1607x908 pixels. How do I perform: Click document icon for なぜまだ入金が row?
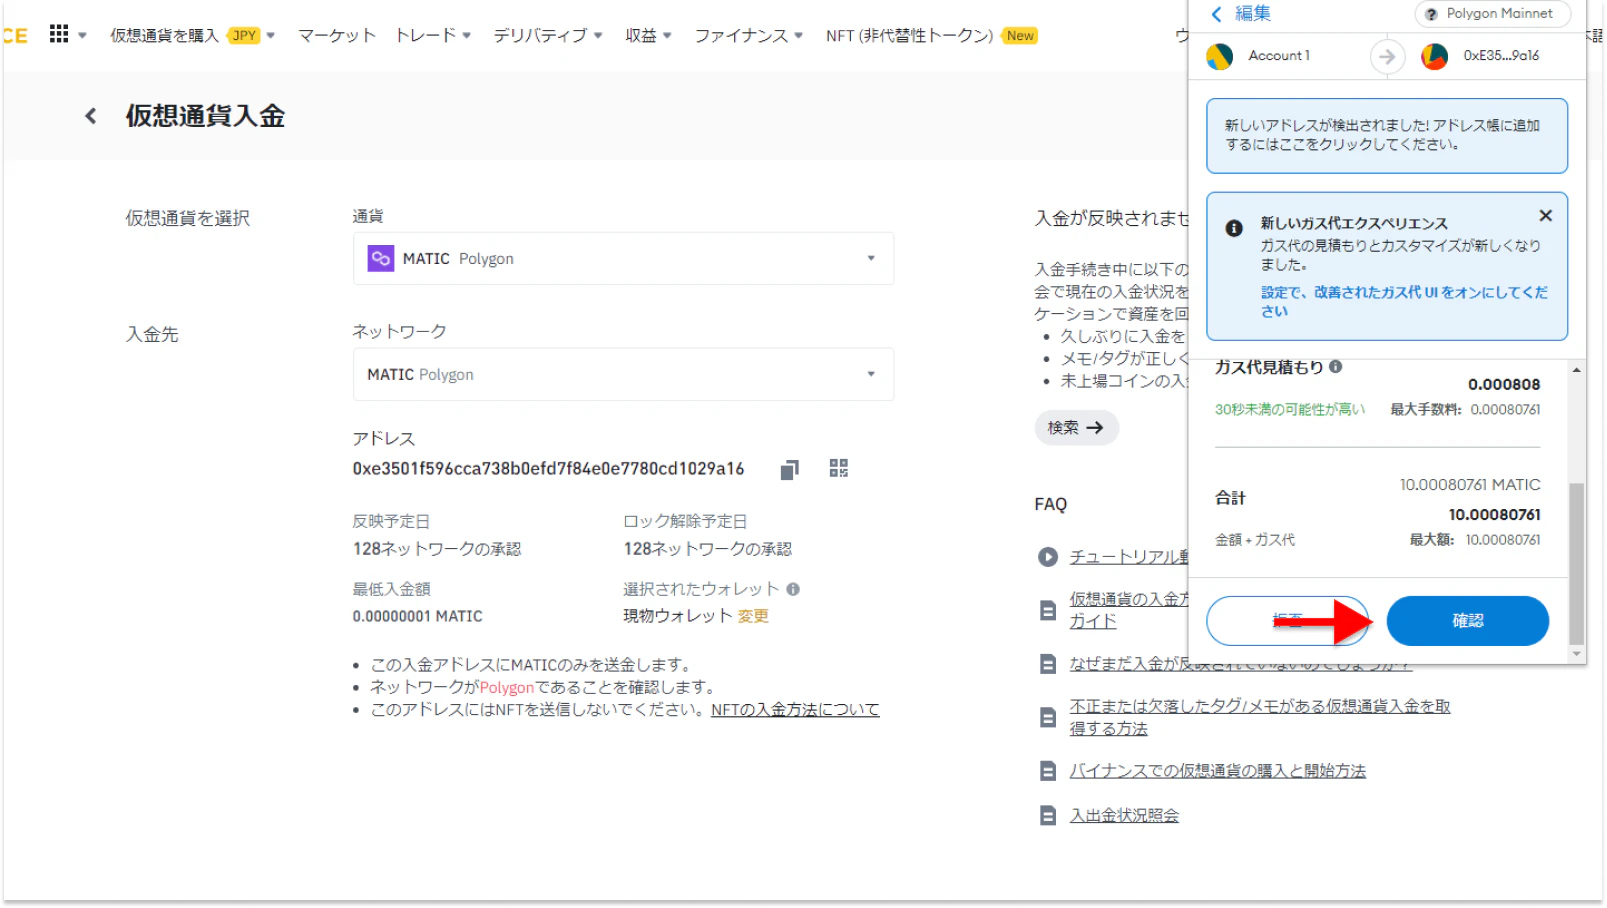[x=1048, y=664]
